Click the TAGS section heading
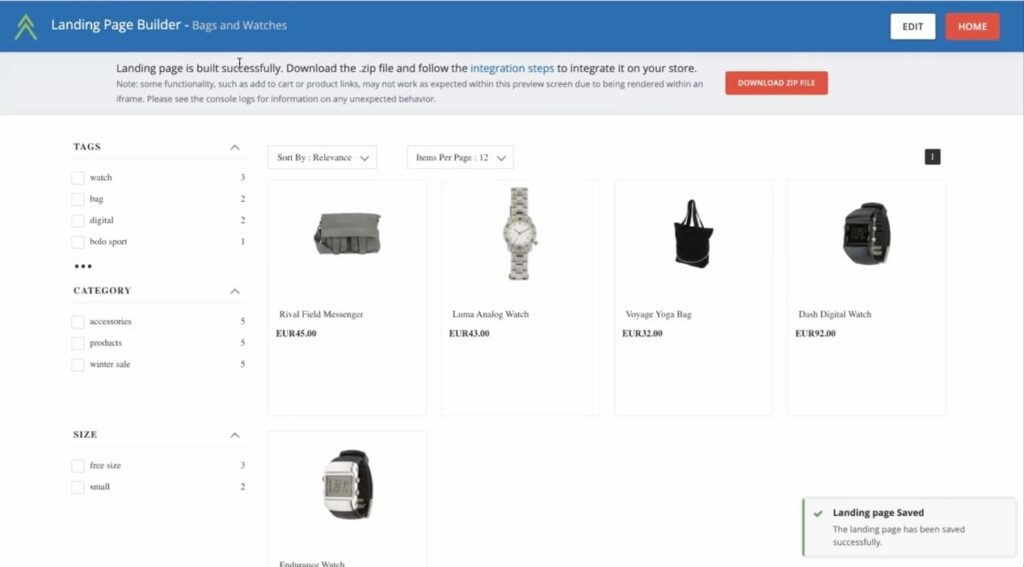The height and width of the screenshot is (567, 1024). [x=87, y=146]
